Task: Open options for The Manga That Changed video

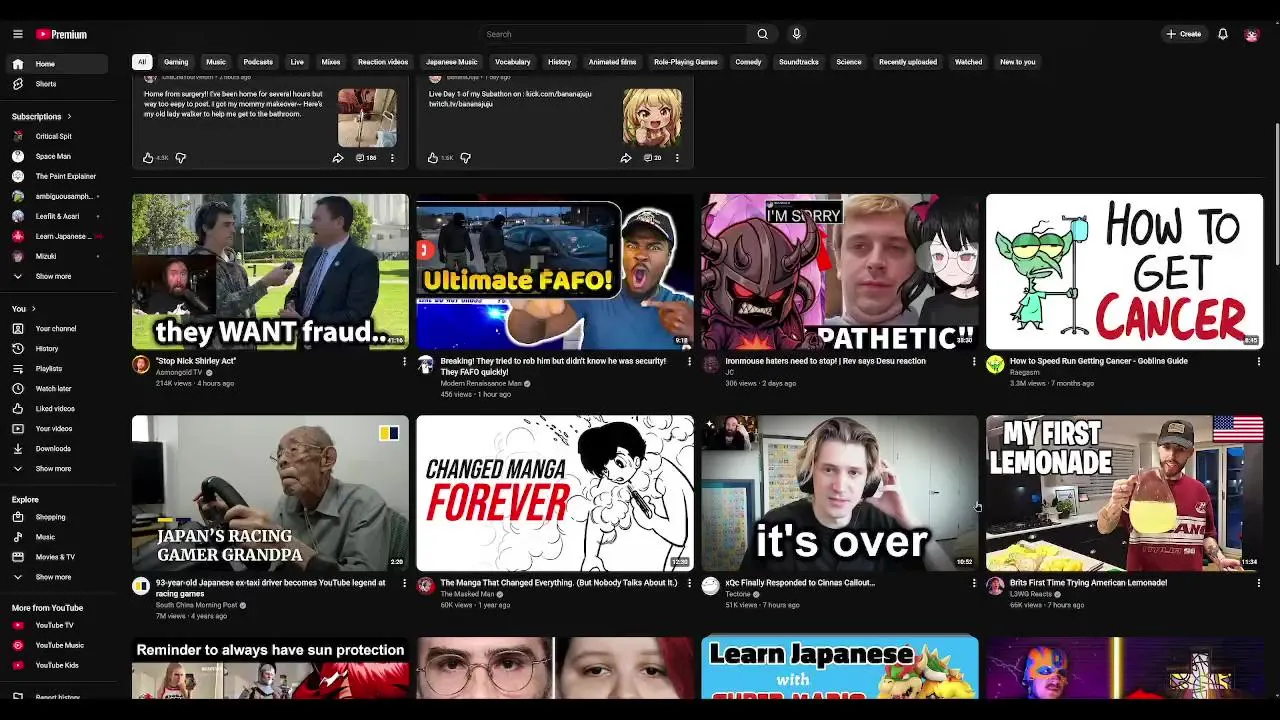Action: 689,583
